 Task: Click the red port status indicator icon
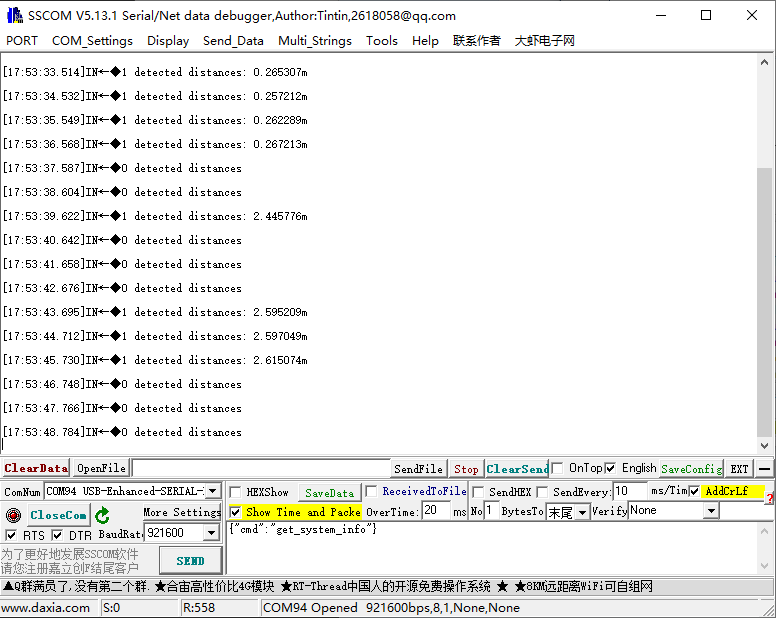(x=12, y=515)
